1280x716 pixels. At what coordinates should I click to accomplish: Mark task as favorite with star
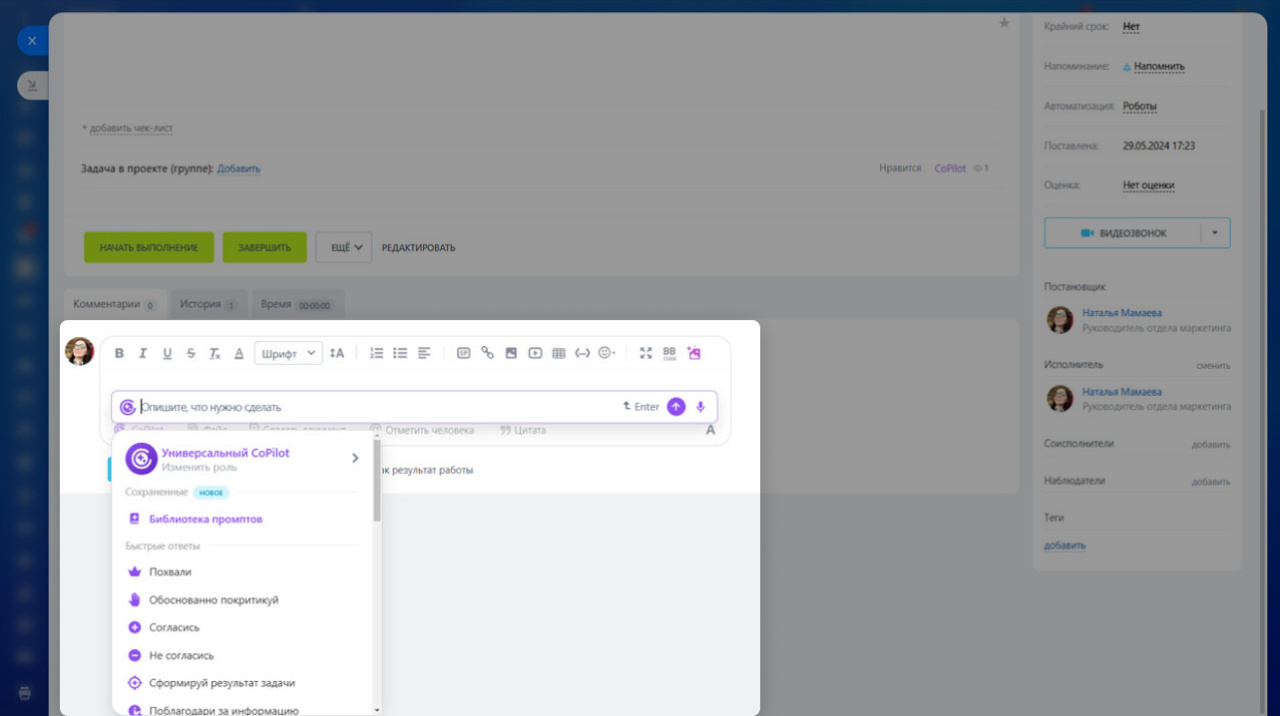[x=1004, y=22]
